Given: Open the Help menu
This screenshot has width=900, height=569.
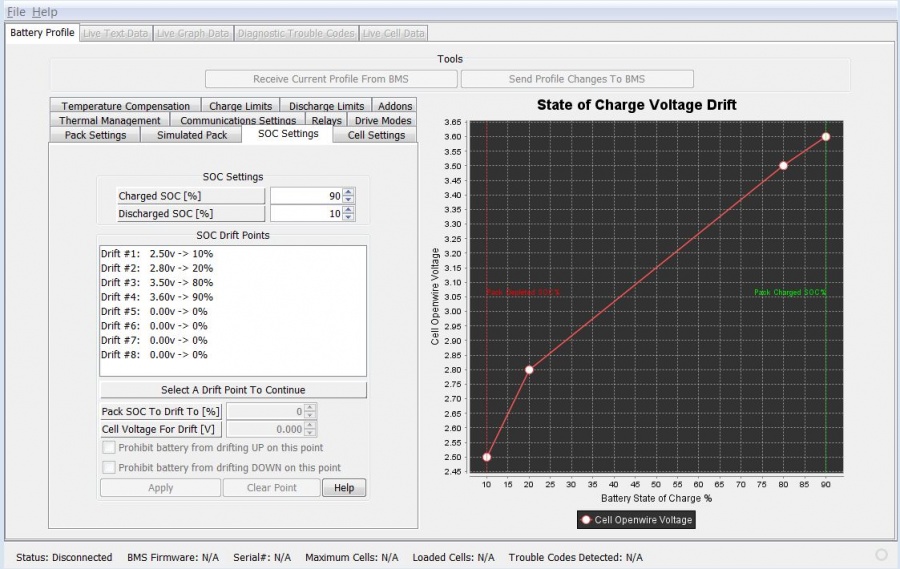Looking at the screenshot, I should coord(44,12).
